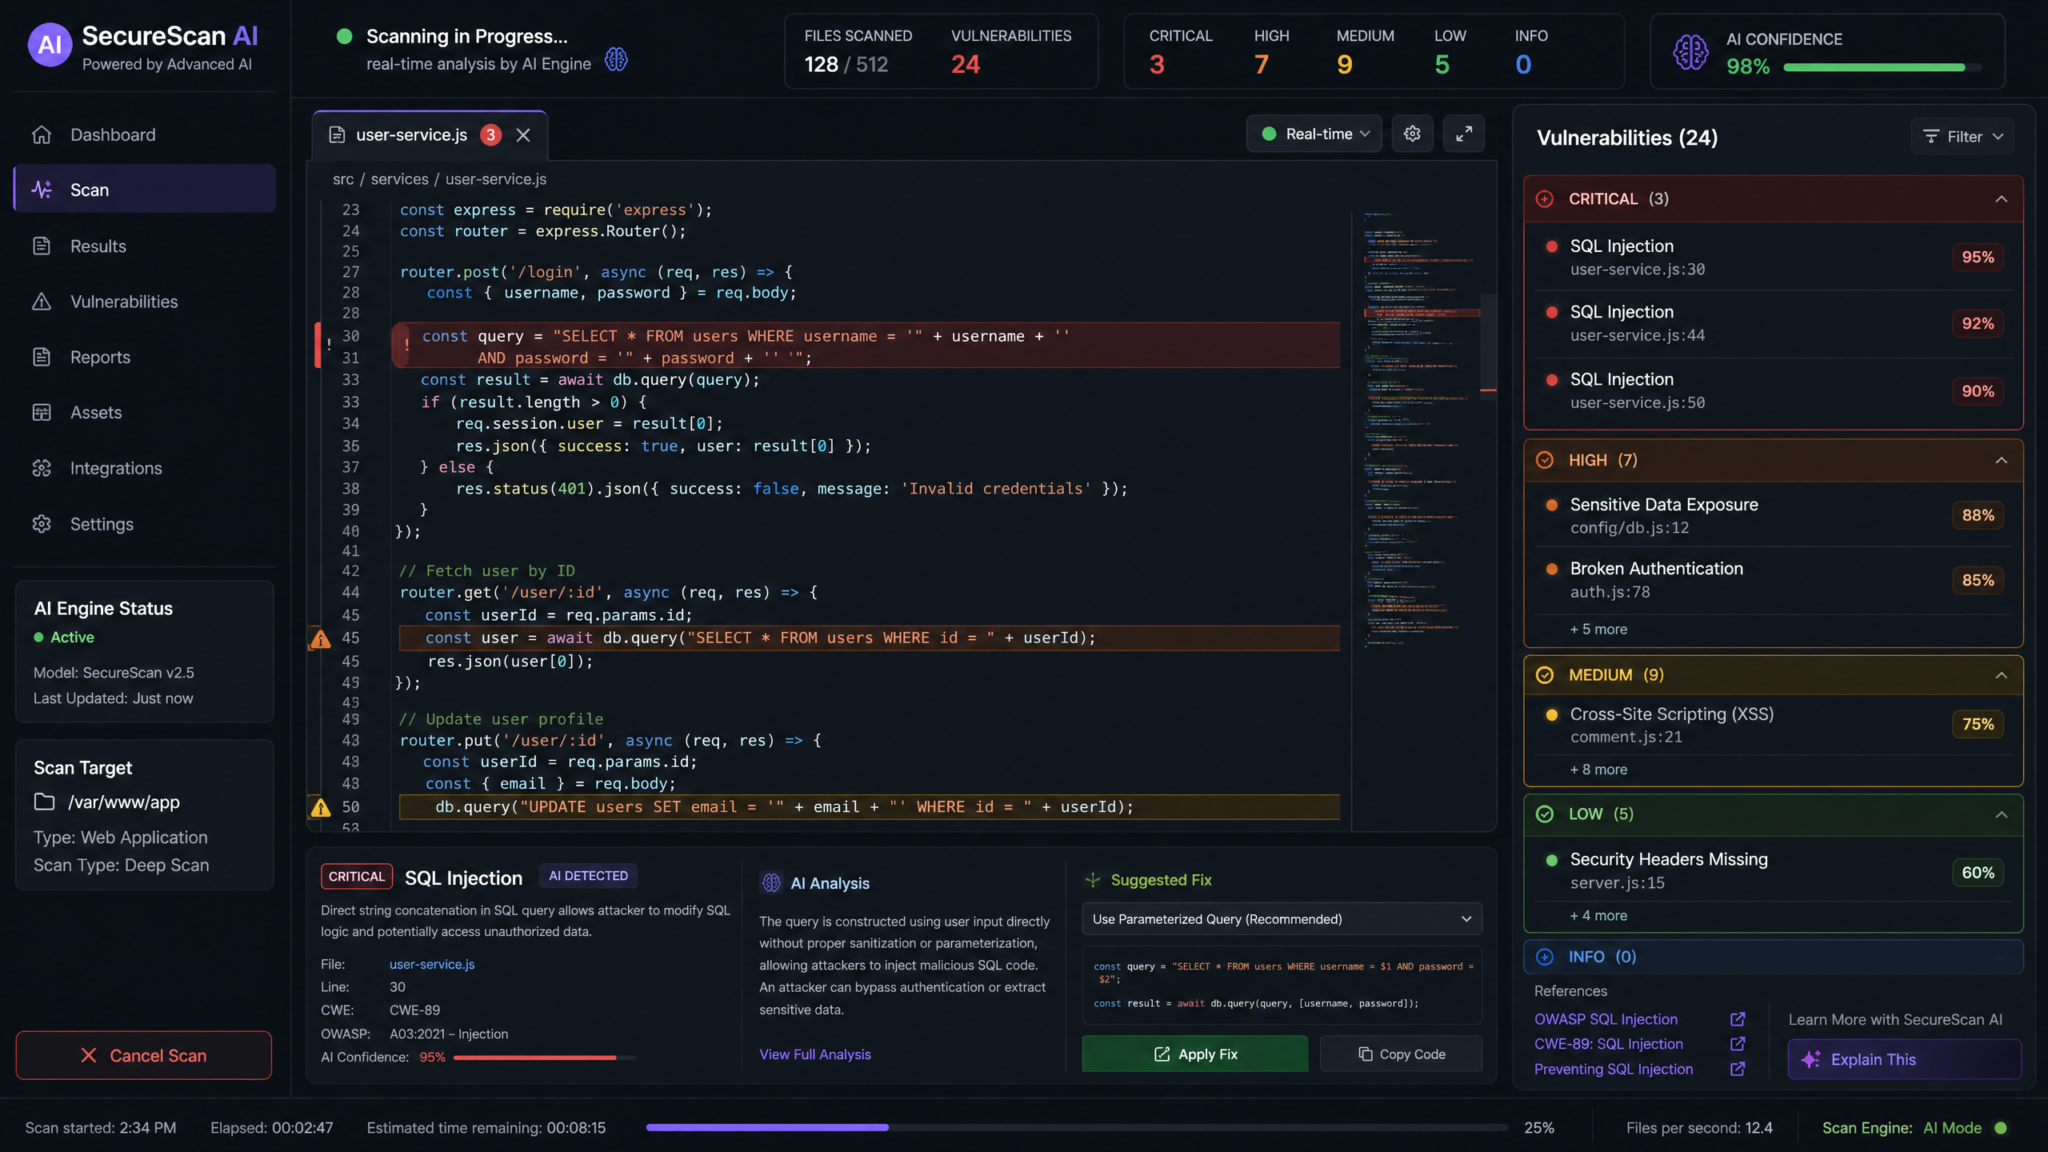Select Cross-Site Scripting (XSS) entry
2048x1152 pixels.
[x=1773, y=724]
